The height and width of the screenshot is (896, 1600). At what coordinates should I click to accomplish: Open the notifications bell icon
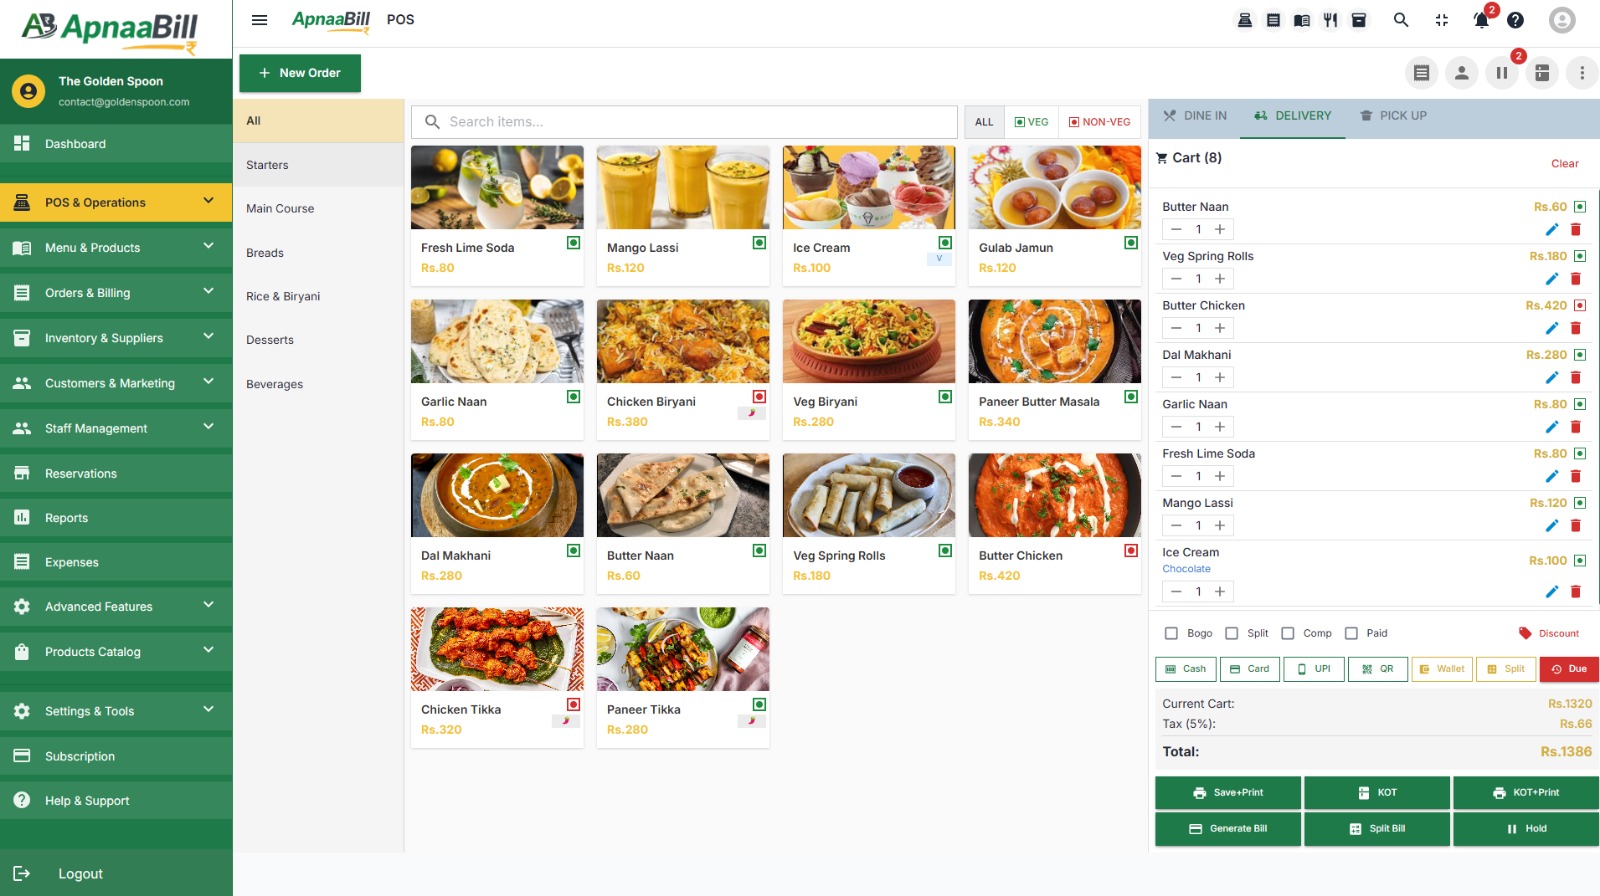(x=1481, y=20)
